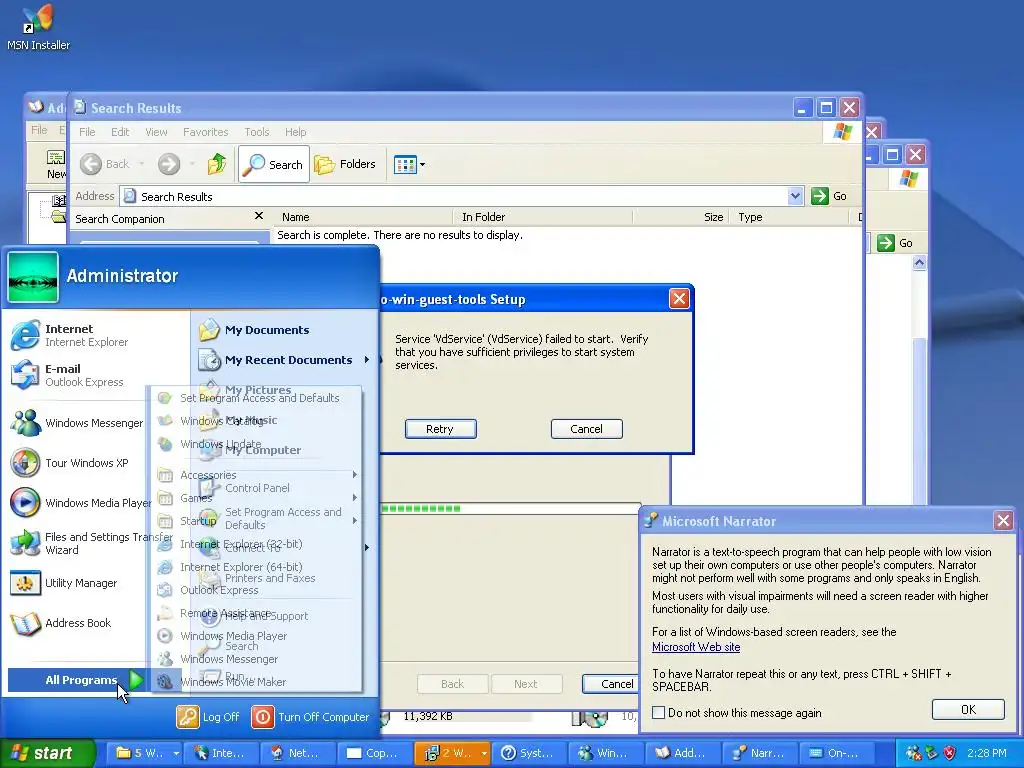Click Log Off in Start menu
This screenshot has height=768, width=1024.
pyautogui.click(x=208, y=717)
